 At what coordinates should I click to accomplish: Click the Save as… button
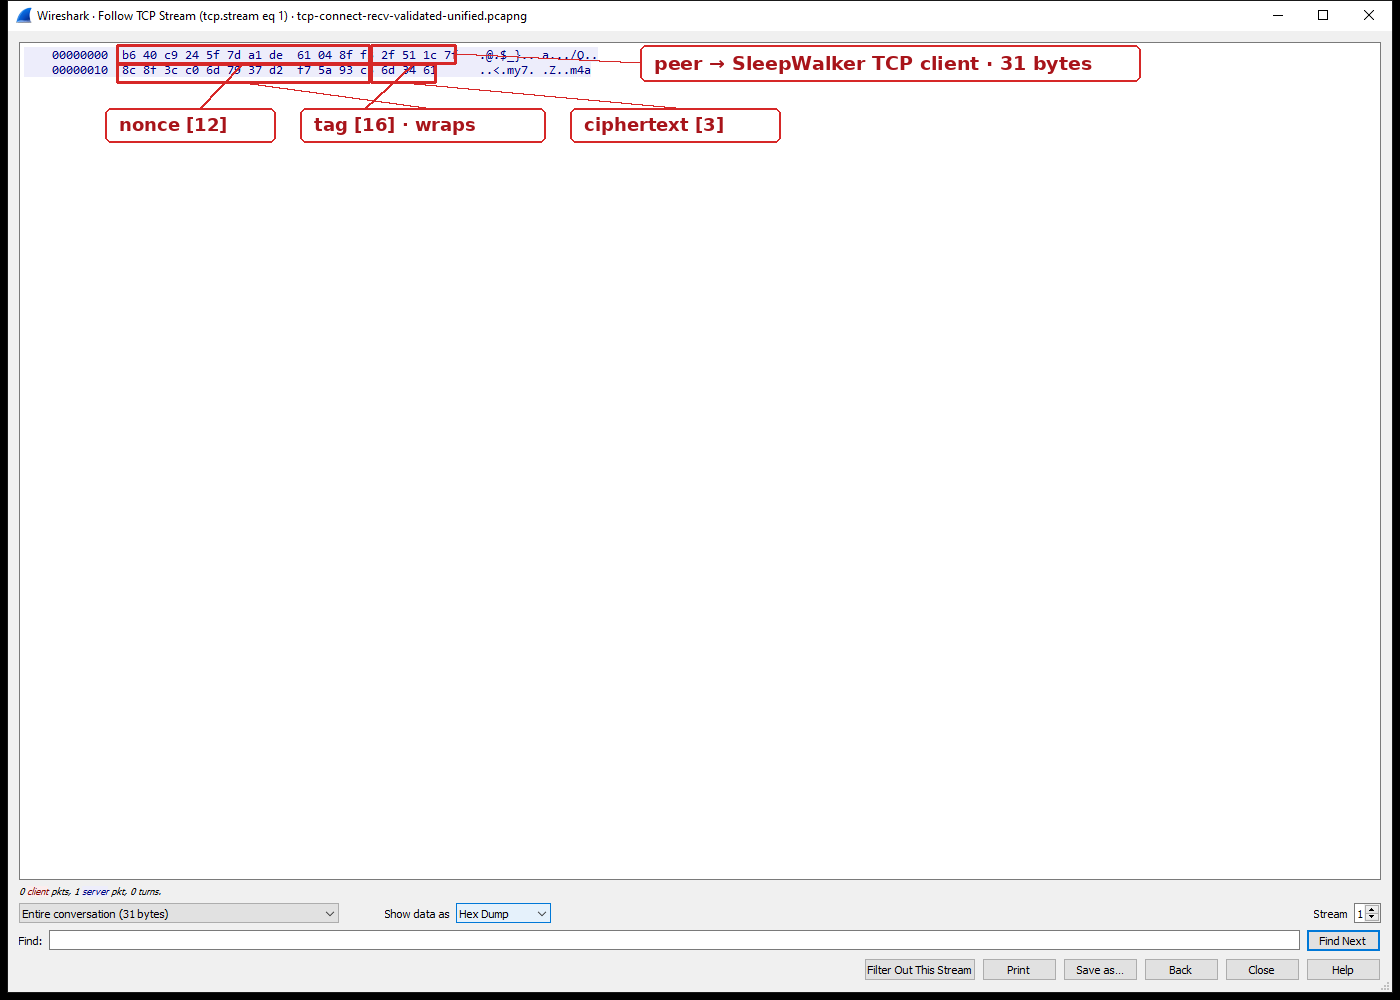pos(1100,969)
